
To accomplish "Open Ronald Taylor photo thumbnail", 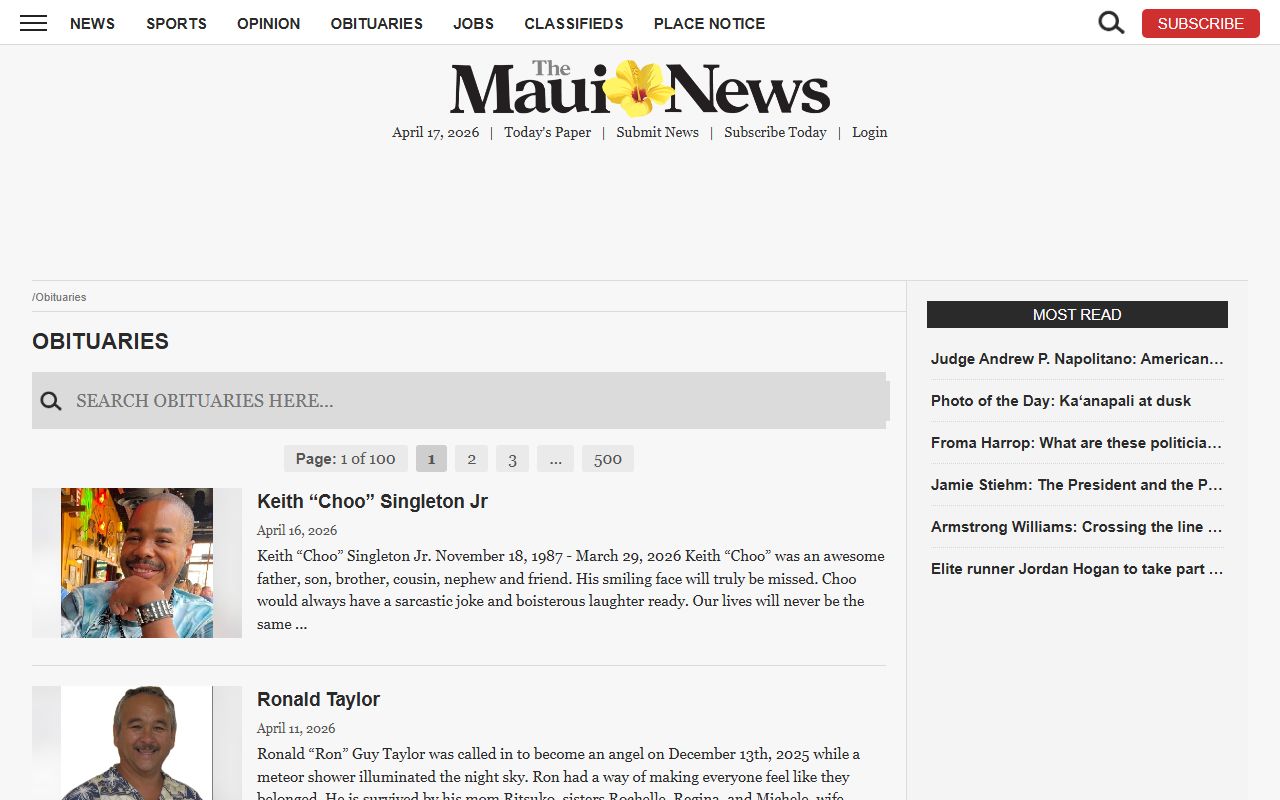I will pos(137,743).
